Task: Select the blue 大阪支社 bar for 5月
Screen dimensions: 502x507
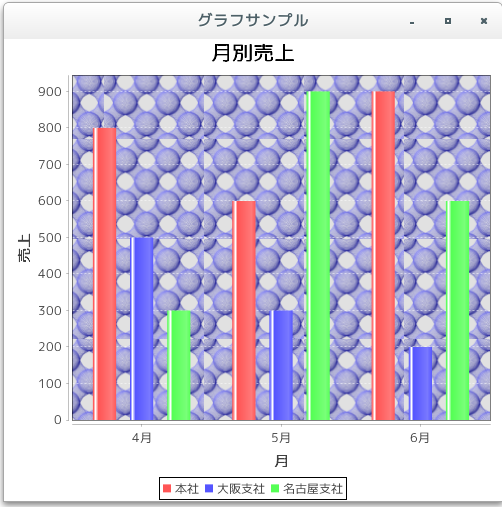Action: [281, 365]
